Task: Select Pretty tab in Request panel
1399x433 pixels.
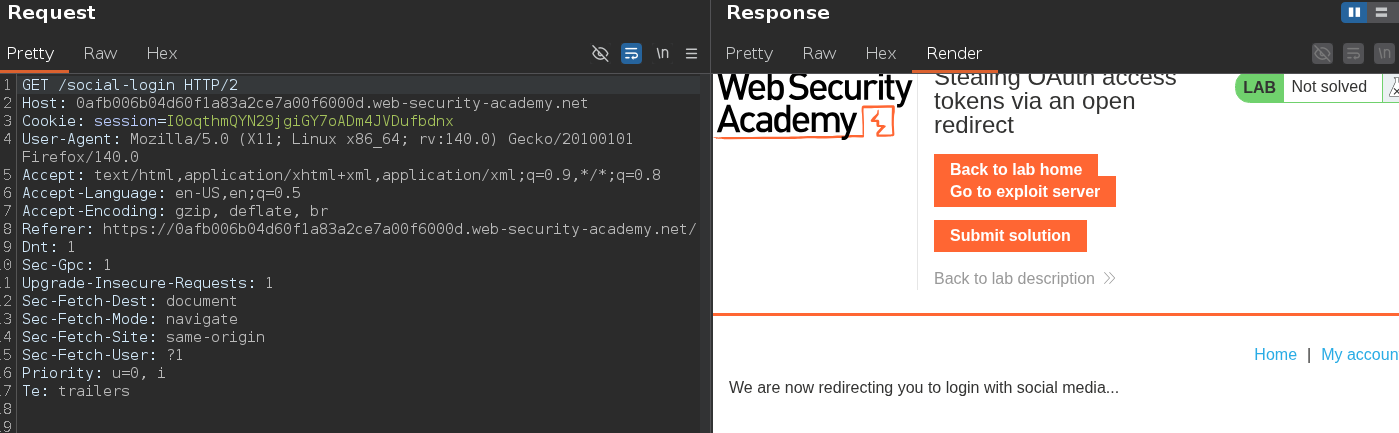Action: click(x=30, y=53)
